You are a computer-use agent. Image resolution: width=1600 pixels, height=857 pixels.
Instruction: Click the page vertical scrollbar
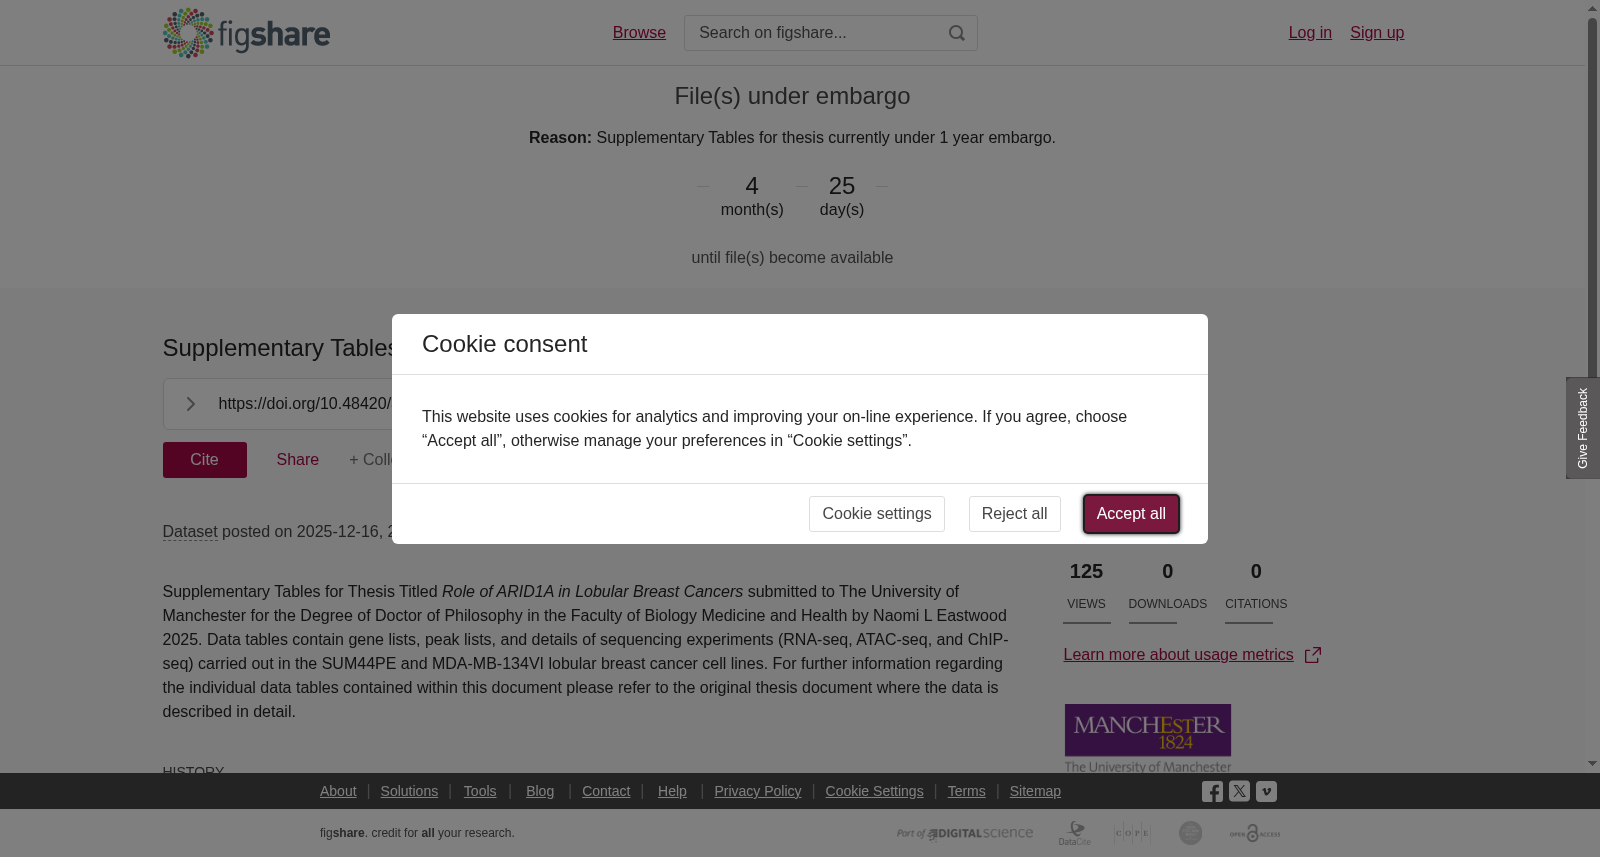coord(1592,385)
